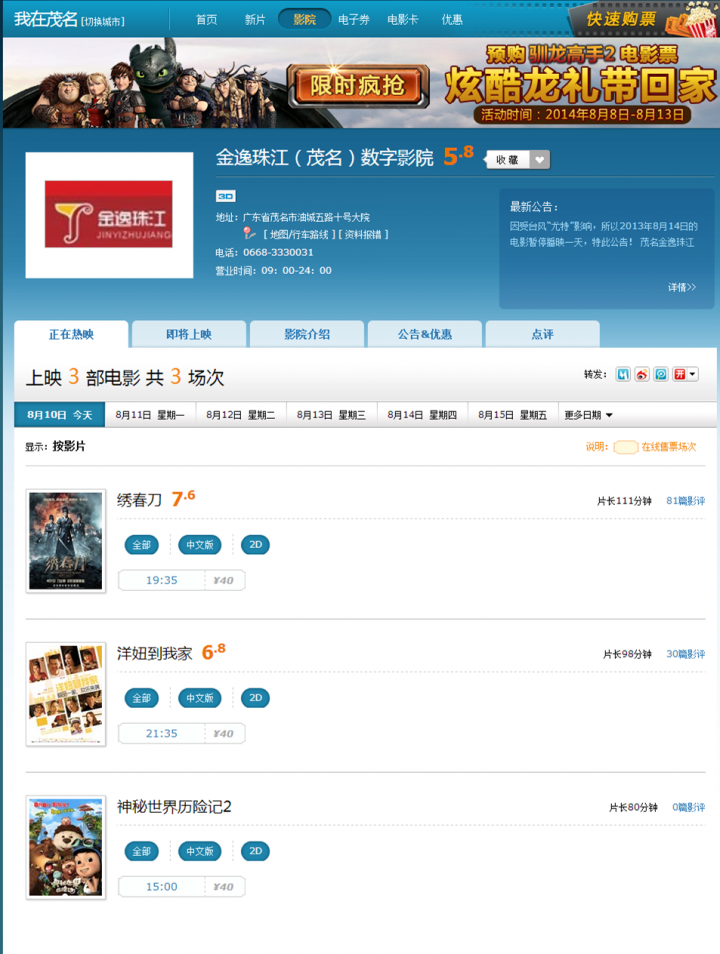Image resolution: width=720 pixels, height=954 pixels.
Task: Open 30篇影评 reviews link
Action: [685, 654]
